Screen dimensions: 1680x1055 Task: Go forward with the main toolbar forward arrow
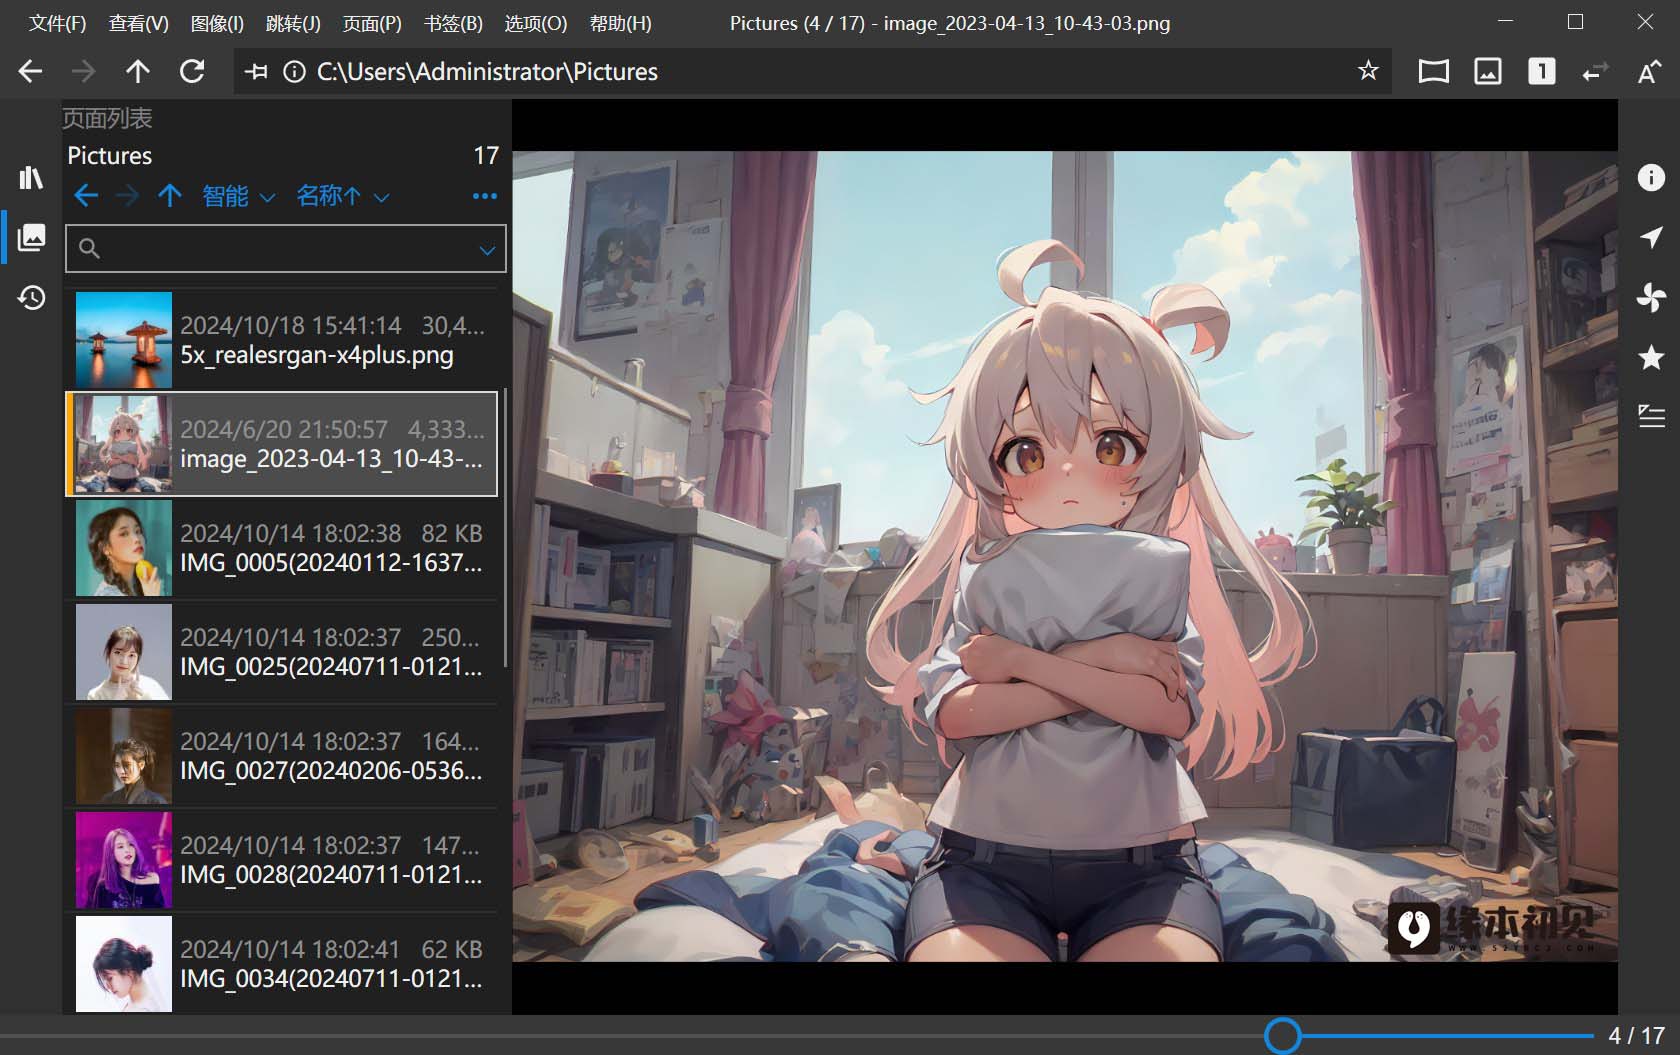click(84, 71)
